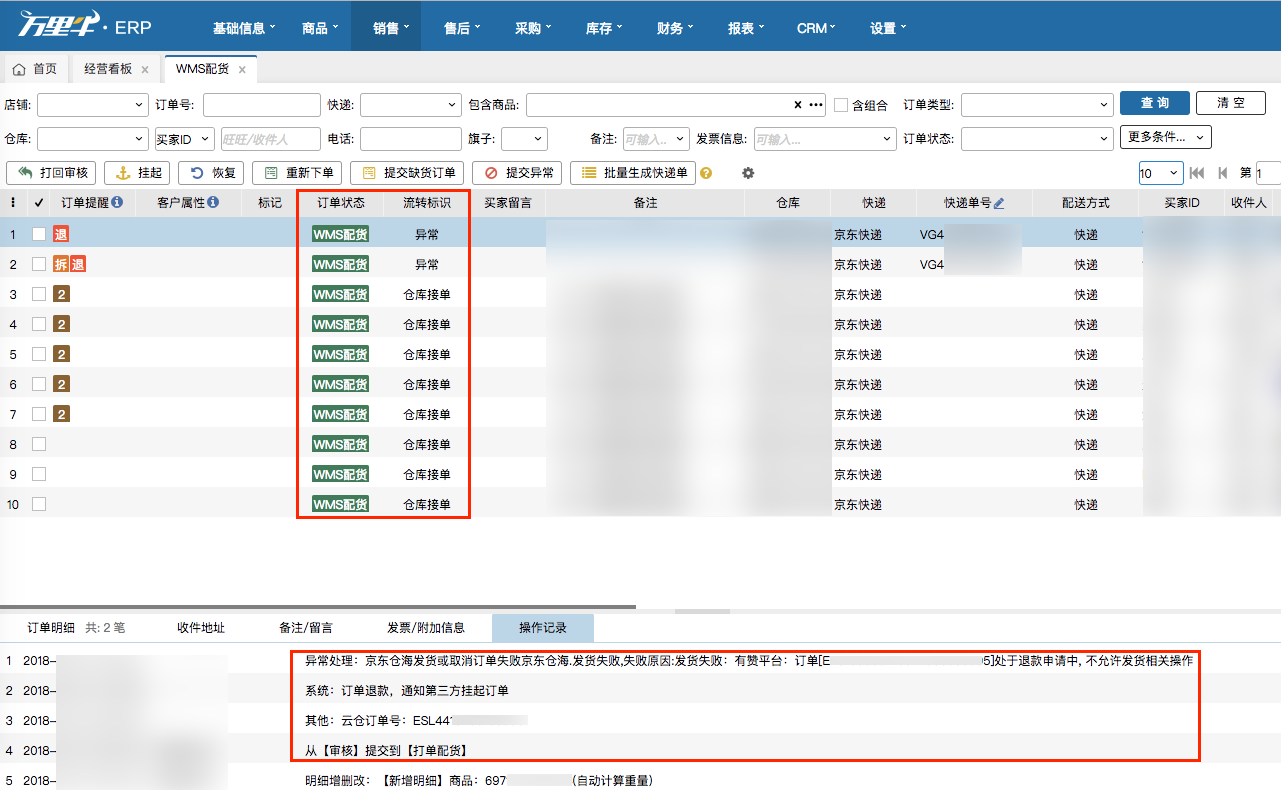
Task: Click WMS配货 status badge in row 10
Action: (x=340, y=504)
